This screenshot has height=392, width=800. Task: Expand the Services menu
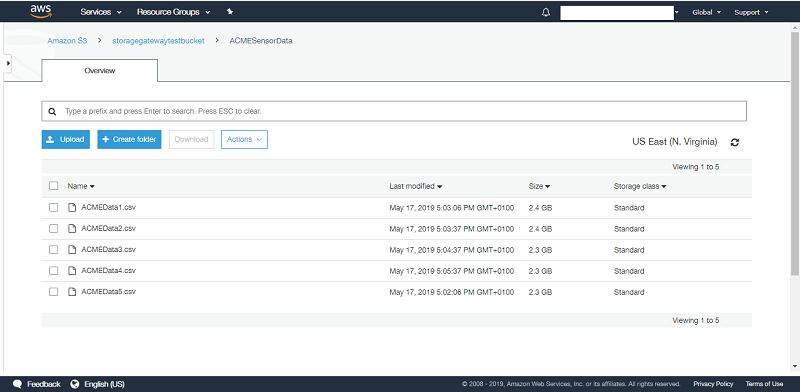pyautogui.click(x=101, y=12)
